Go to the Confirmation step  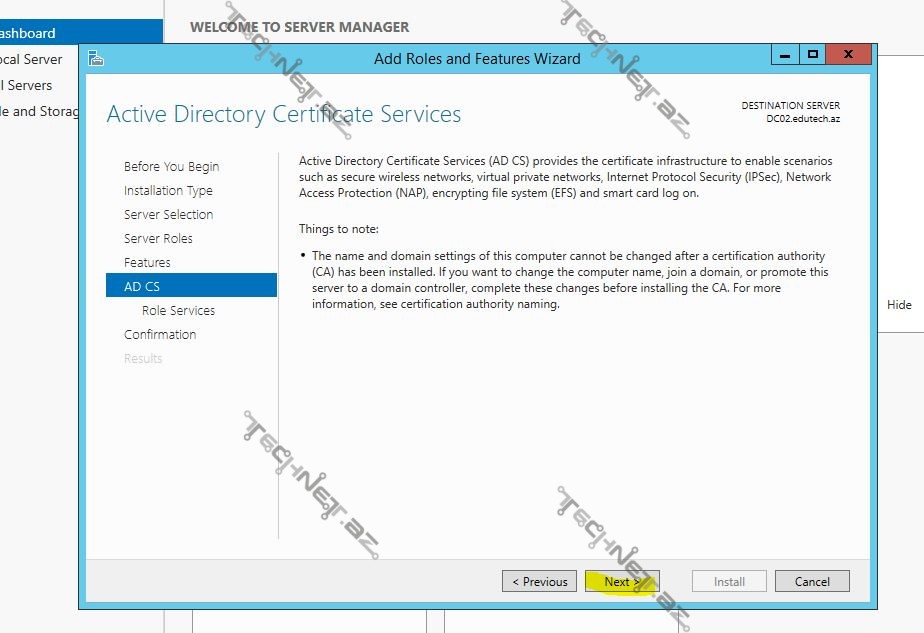click(x=160, y=335)
